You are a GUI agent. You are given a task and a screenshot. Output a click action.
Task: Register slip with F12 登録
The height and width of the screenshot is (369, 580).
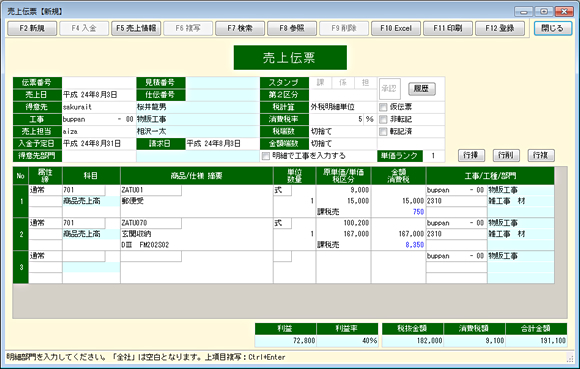click(x=500, y=28)
